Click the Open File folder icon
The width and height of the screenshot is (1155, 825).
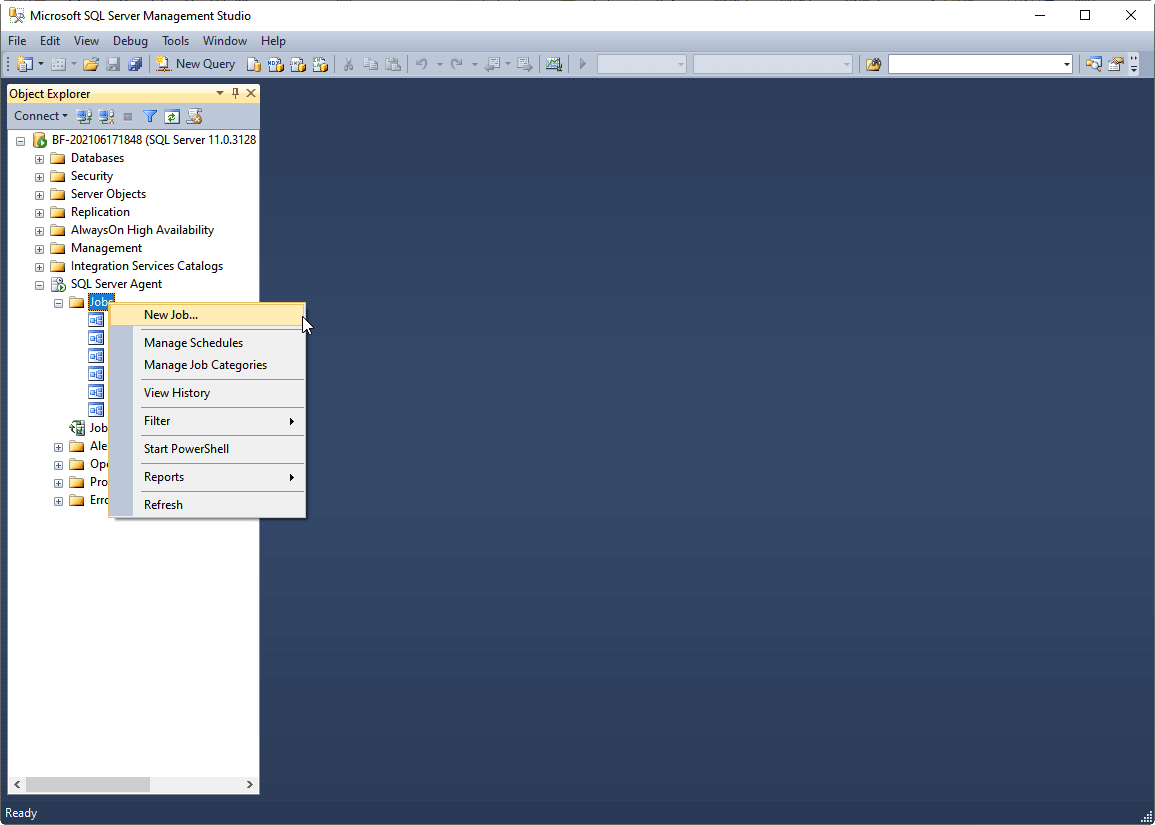91,64
